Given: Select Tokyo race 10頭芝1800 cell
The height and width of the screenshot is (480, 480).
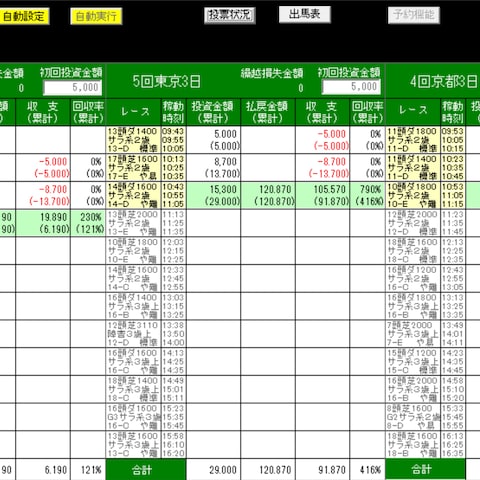Looking at the screenshot, I should [x=133, y=250].
